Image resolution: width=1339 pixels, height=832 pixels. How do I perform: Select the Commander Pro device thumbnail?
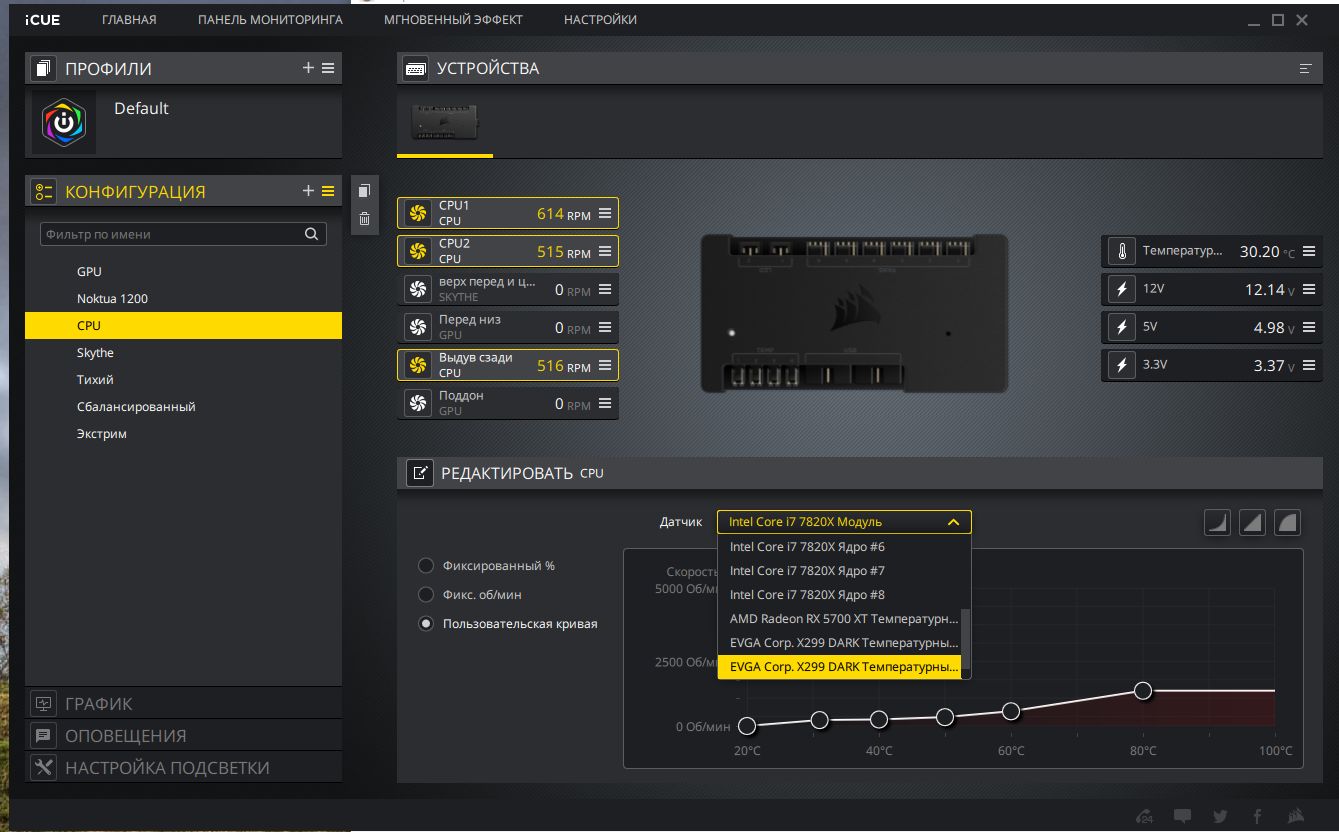click(445, 123)
